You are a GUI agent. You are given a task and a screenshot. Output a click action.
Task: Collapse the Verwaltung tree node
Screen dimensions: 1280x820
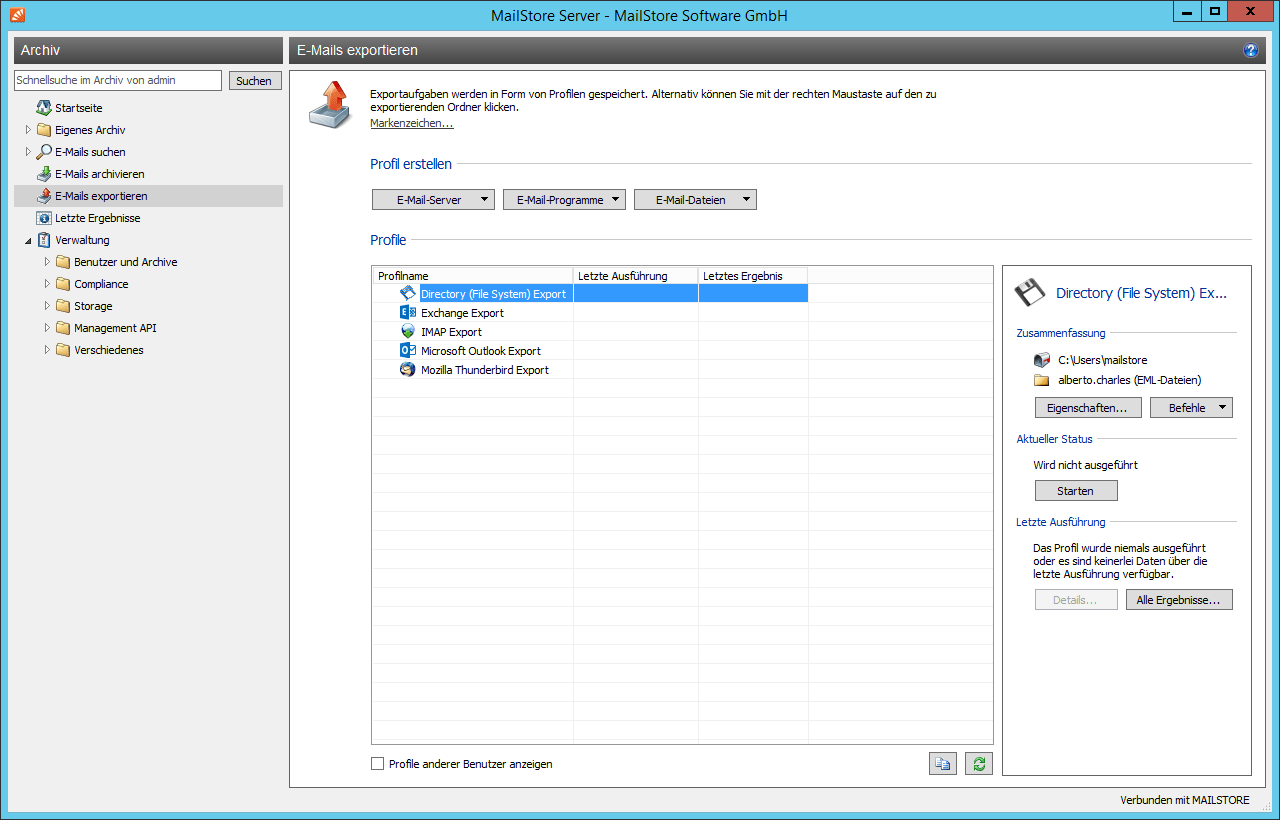click(28, 240)
